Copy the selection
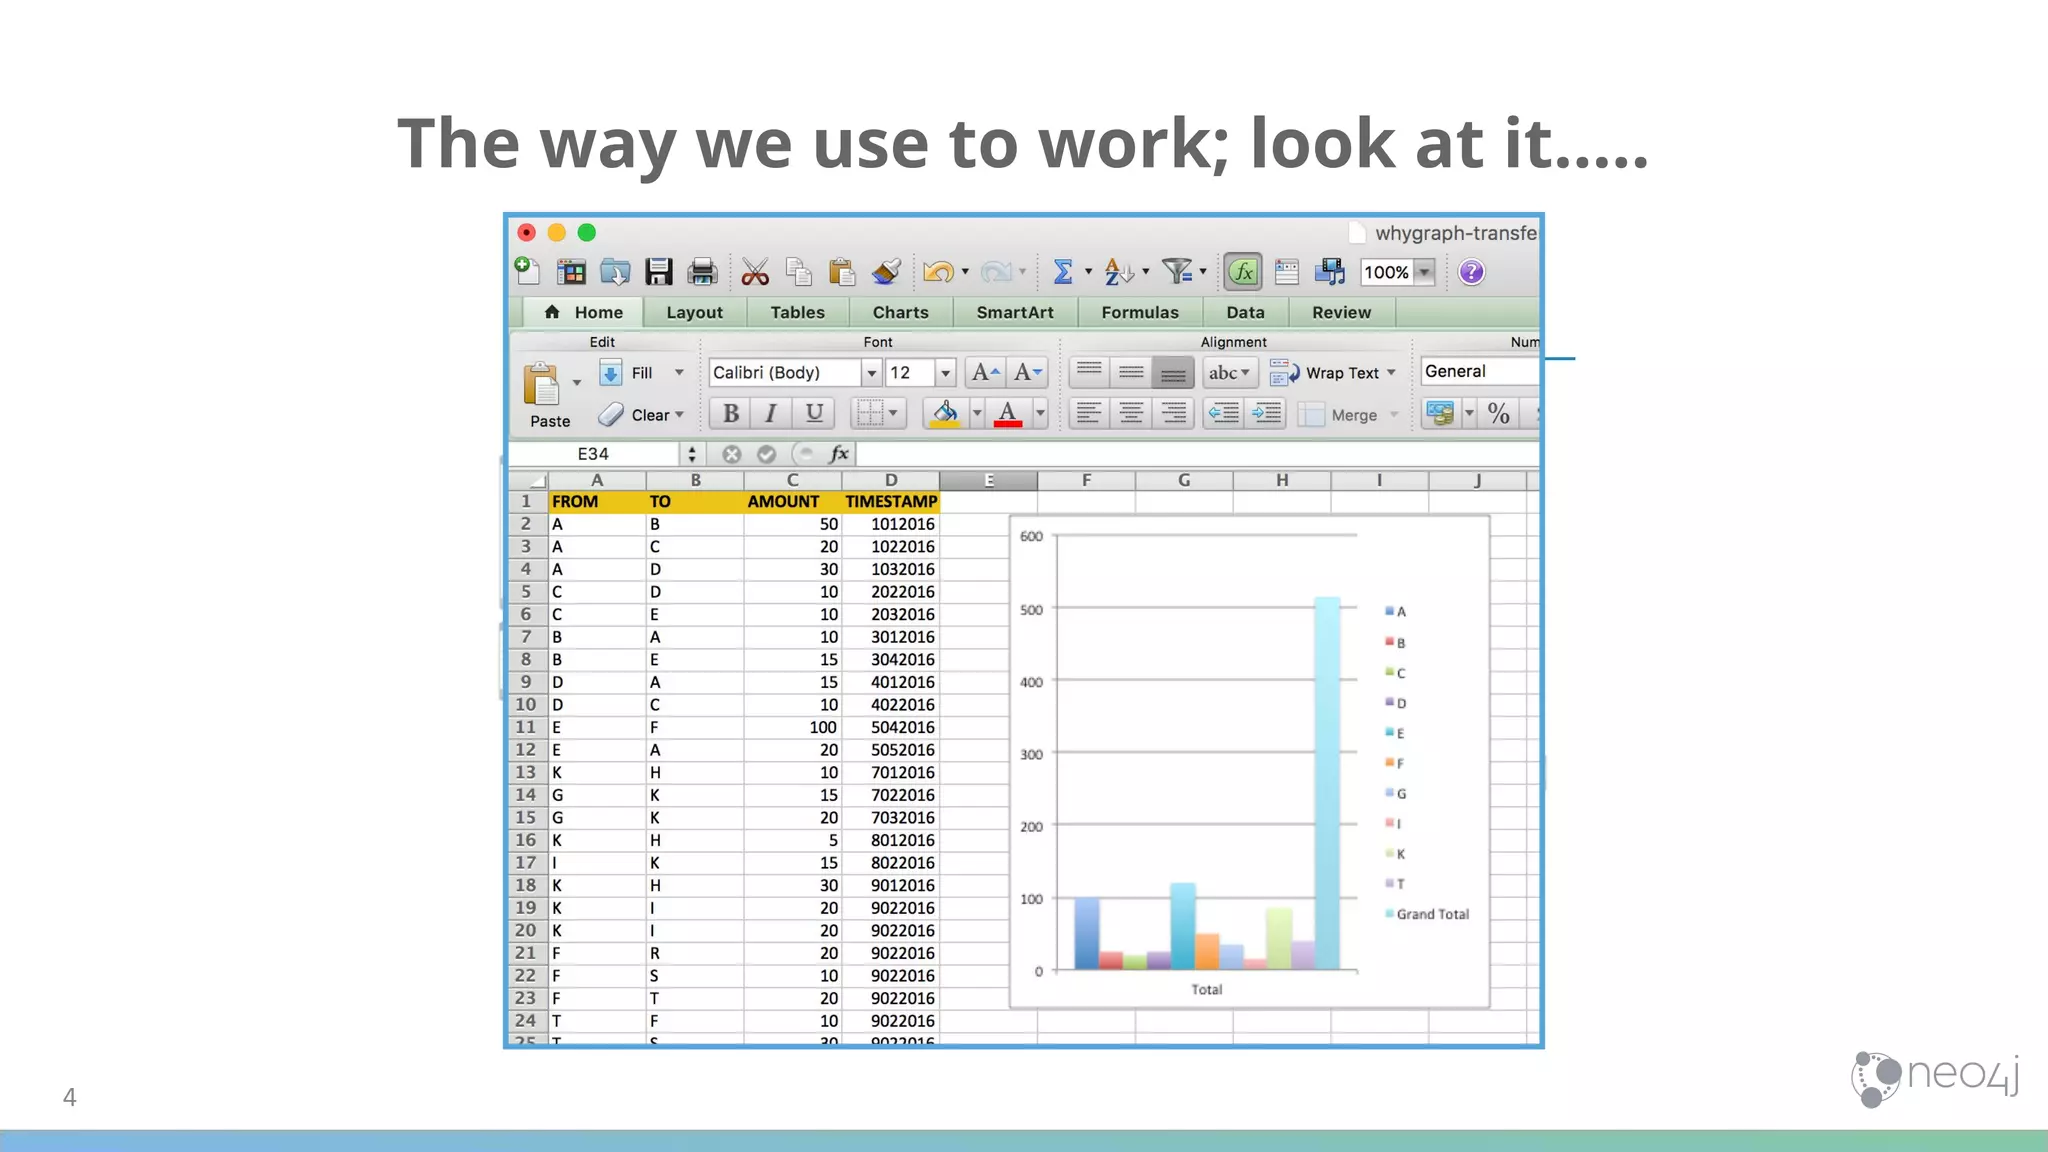The height and width of the screenshot is (1152, 2048). [x=798, y=272]
